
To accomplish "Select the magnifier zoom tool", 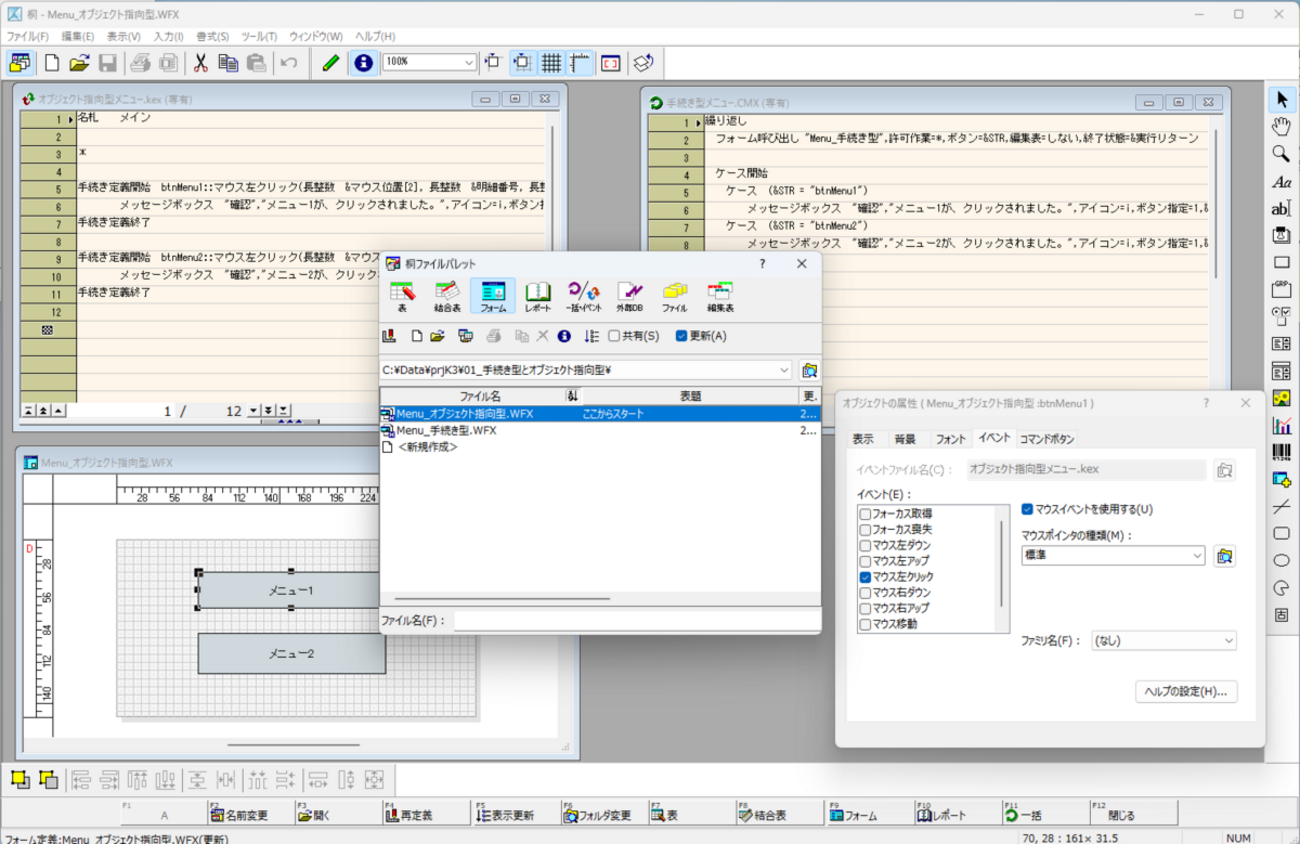I will 1281,154.
